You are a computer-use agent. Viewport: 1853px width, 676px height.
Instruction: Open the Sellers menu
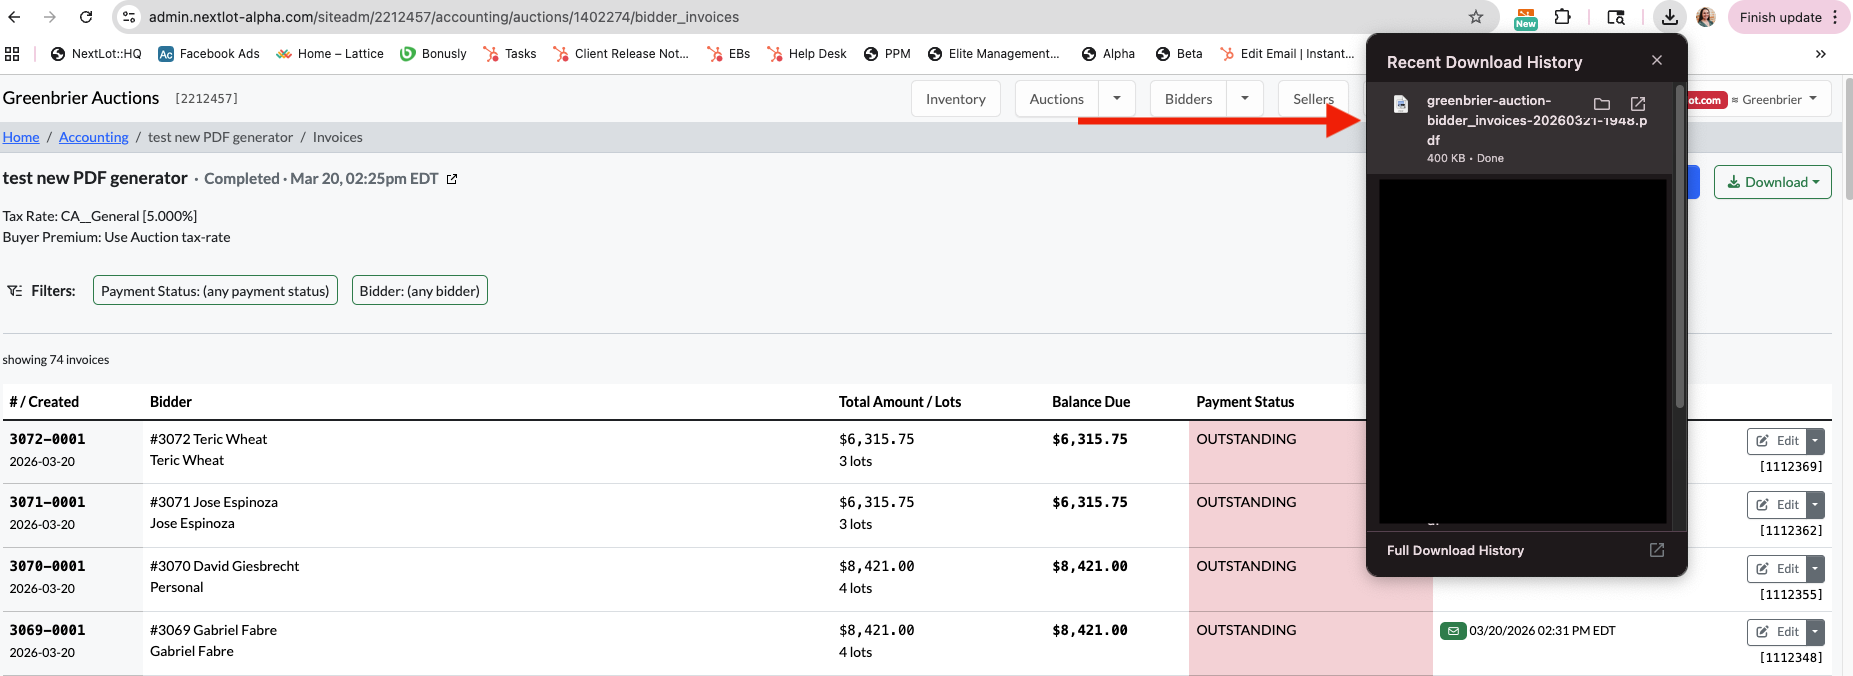point(1314,99)
